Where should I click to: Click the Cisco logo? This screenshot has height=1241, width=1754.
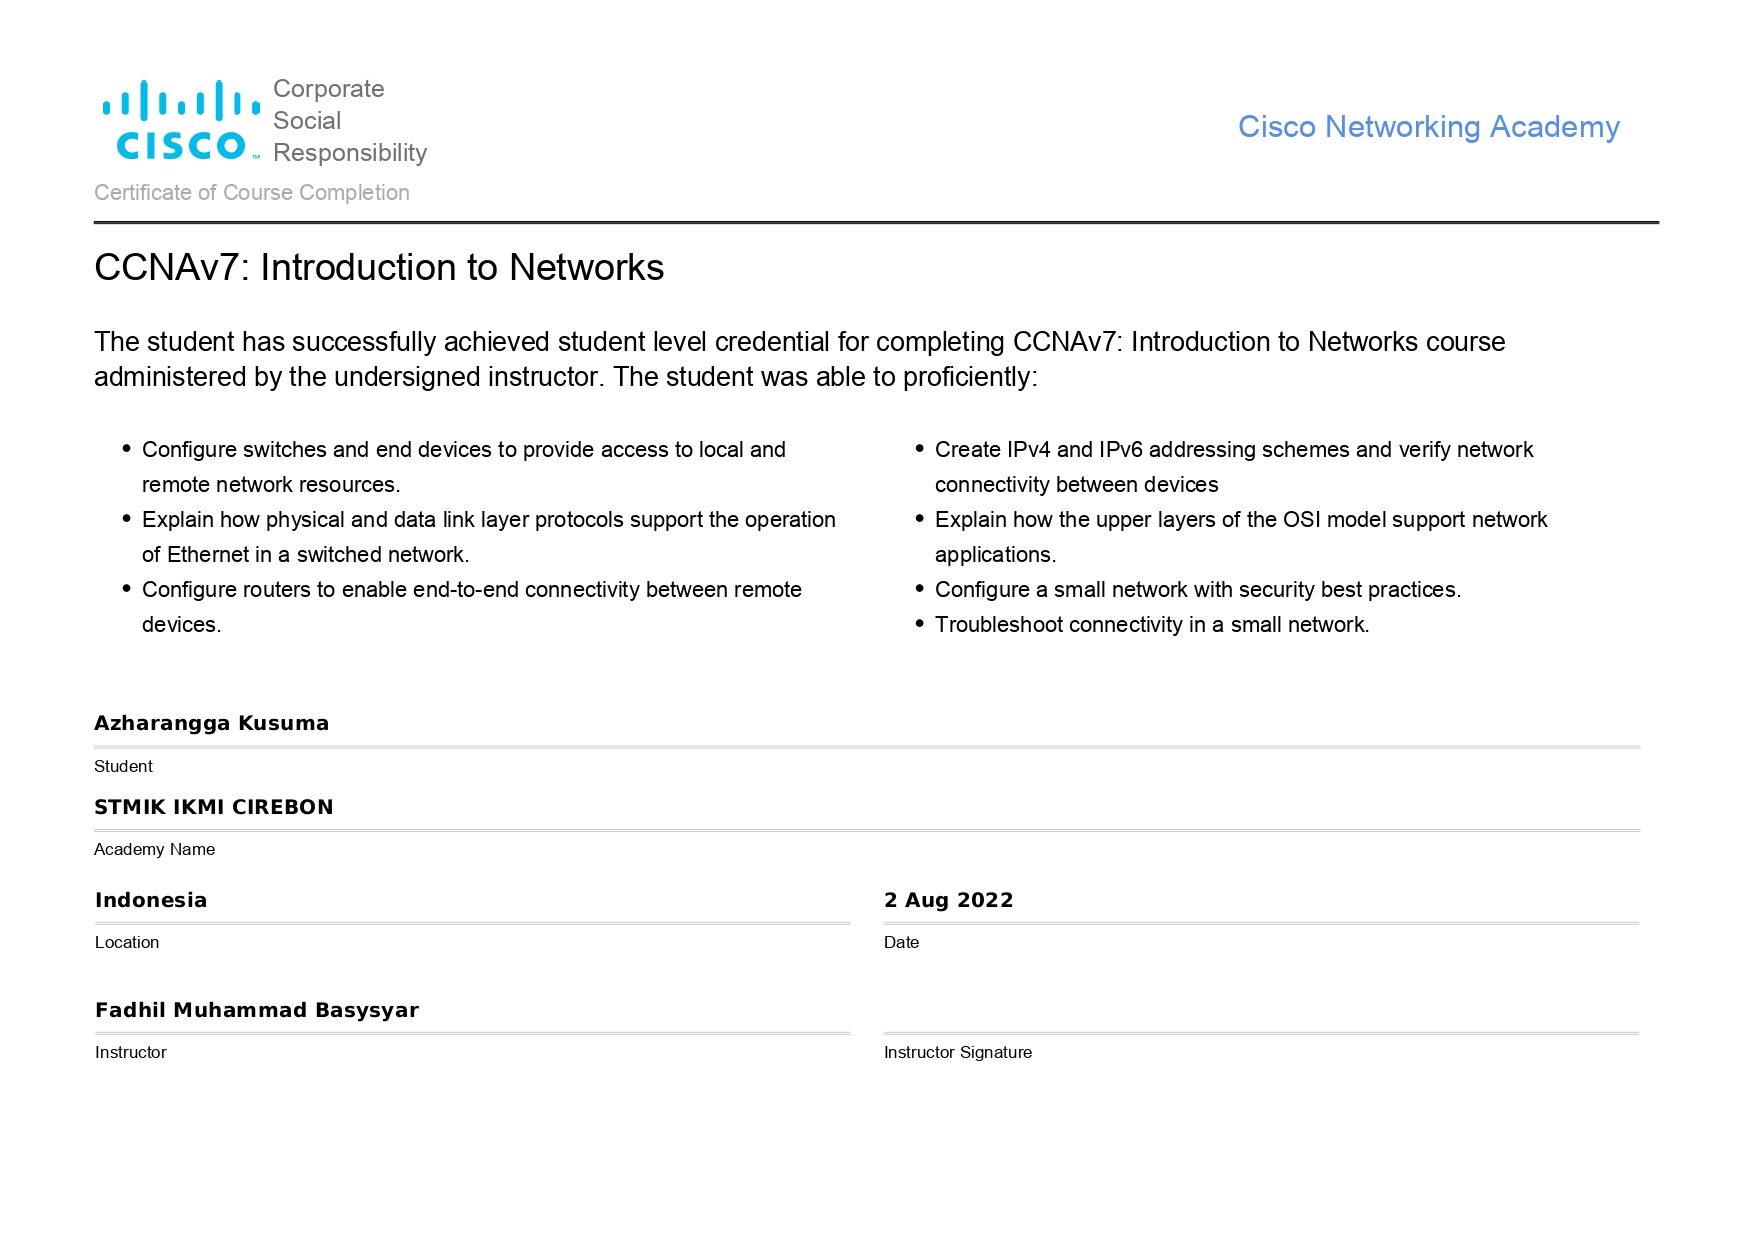tap(181, 121)
